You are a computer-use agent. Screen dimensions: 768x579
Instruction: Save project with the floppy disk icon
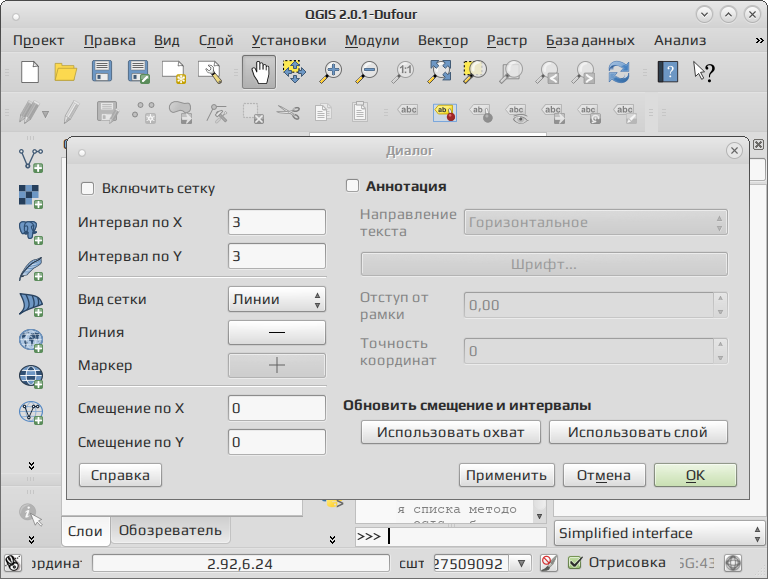point(102,72)
